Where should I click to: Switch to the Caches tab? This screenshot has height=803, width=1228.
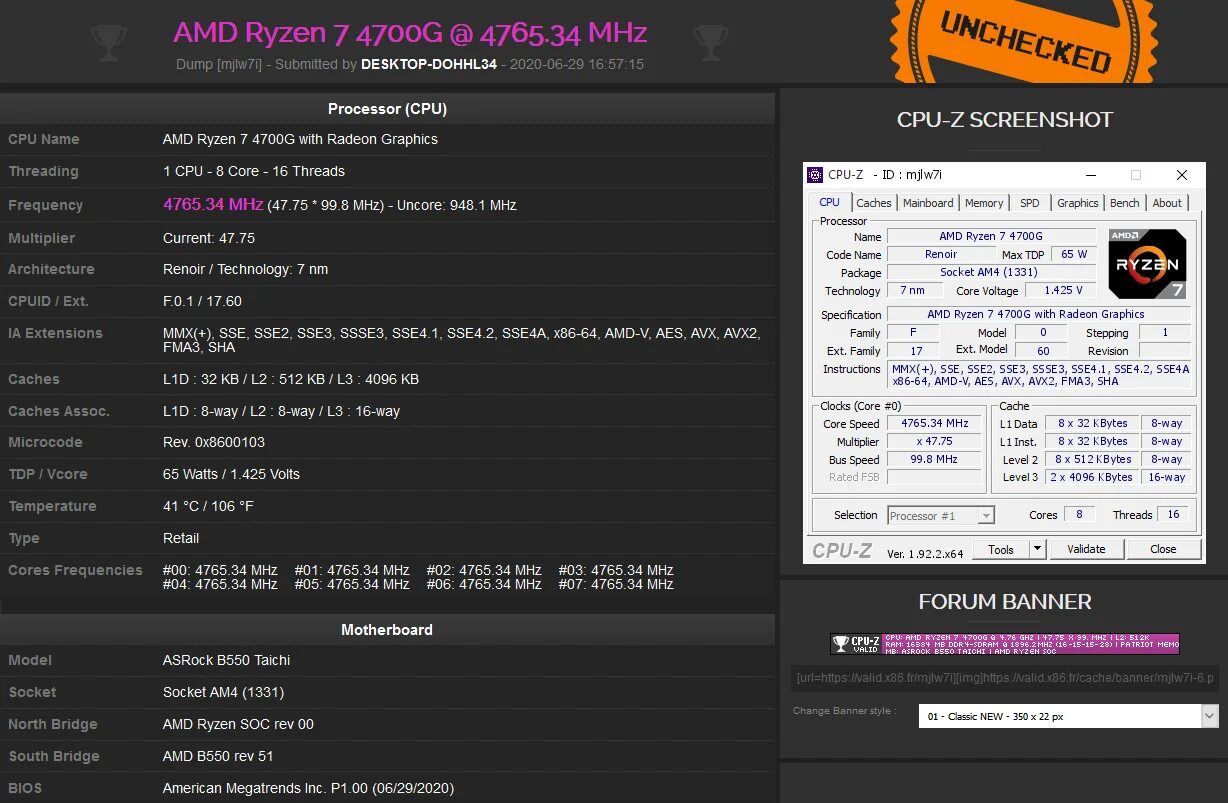tap(873, 203)
